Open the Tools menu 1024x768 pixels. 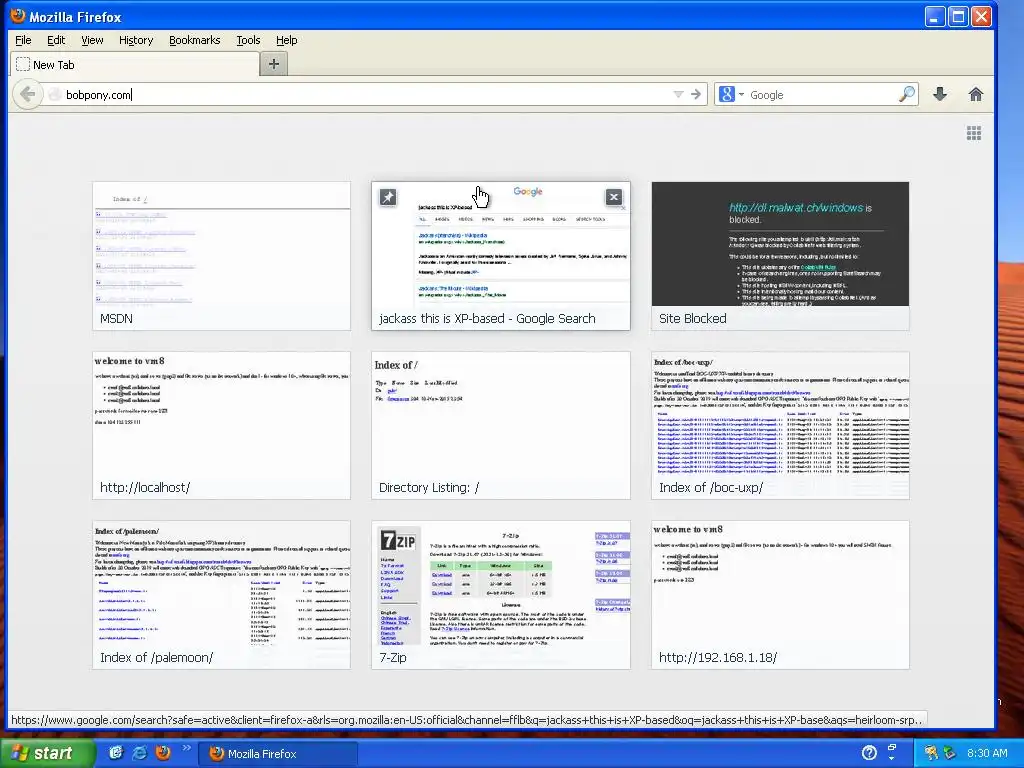[248, 40]
